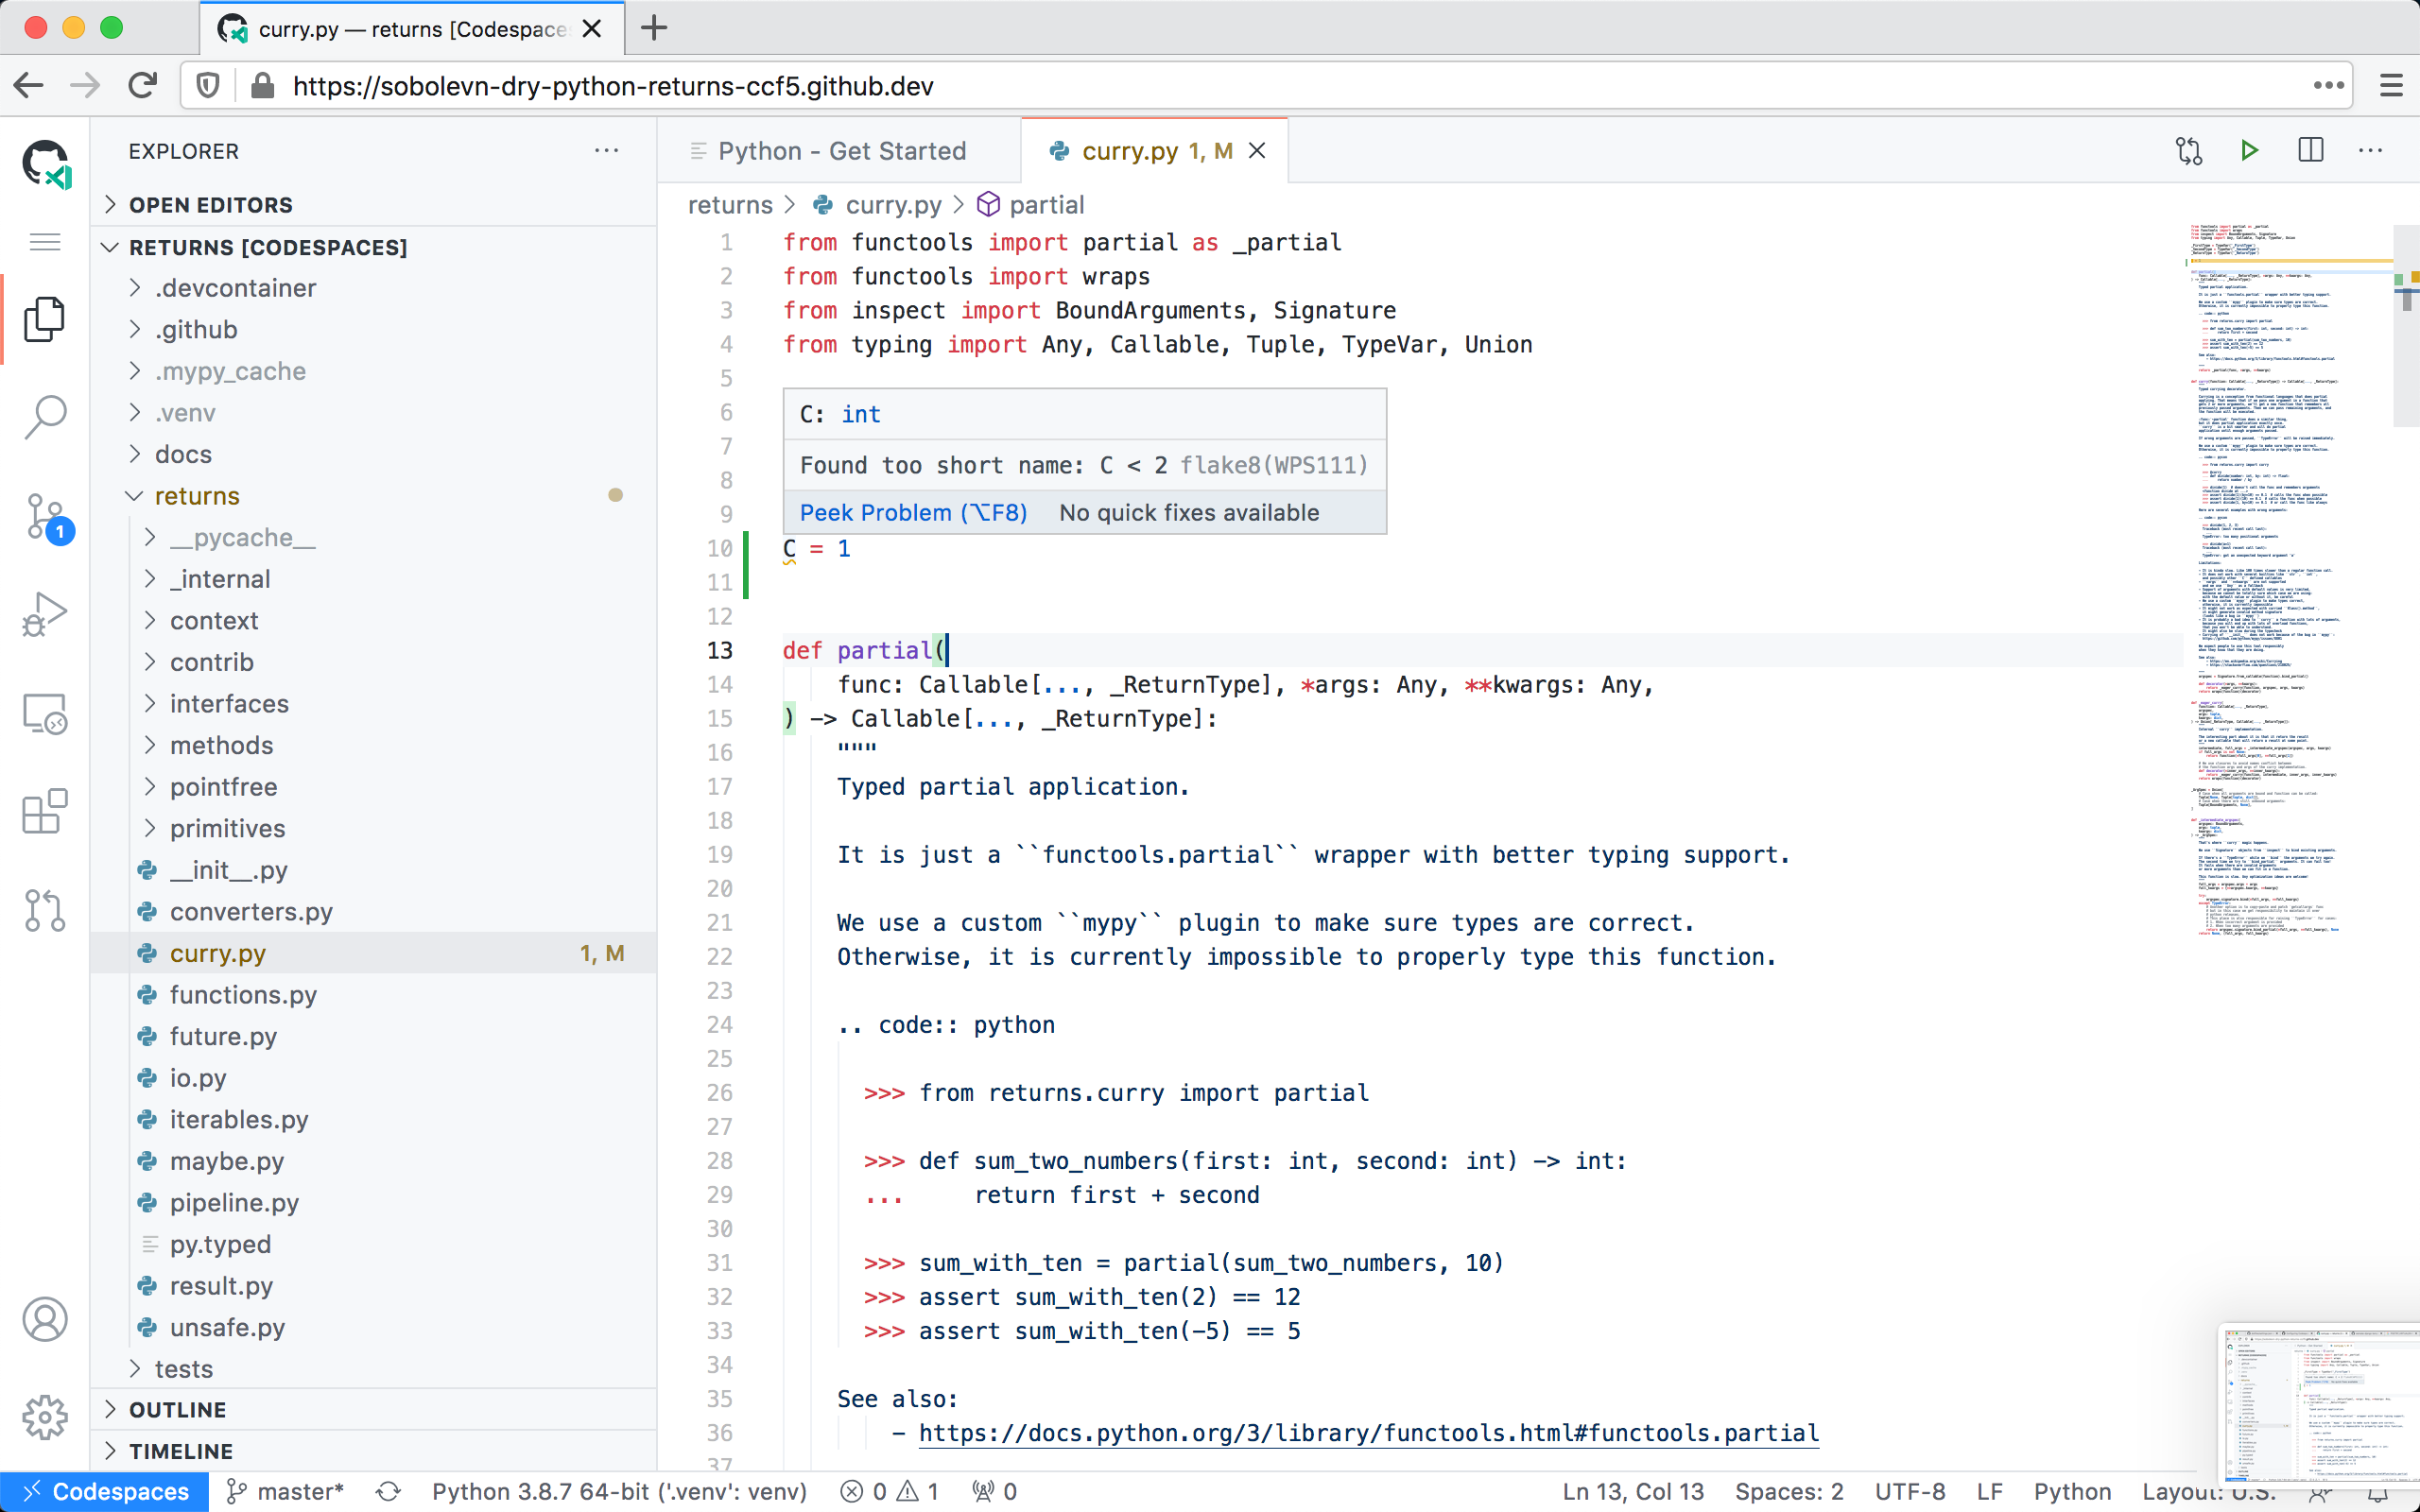
Task: Expand the OPEN EDITORS section
Action: (x=372, y=204)
